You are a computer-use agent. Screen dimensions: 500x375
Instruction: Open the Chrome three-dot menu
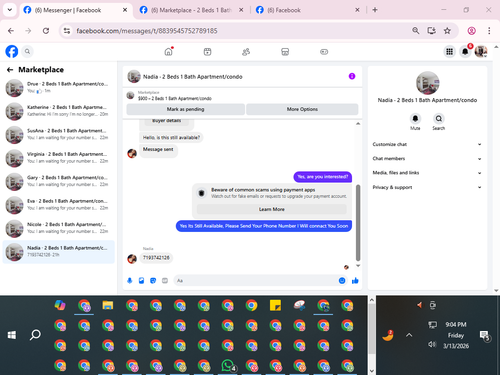489,31
